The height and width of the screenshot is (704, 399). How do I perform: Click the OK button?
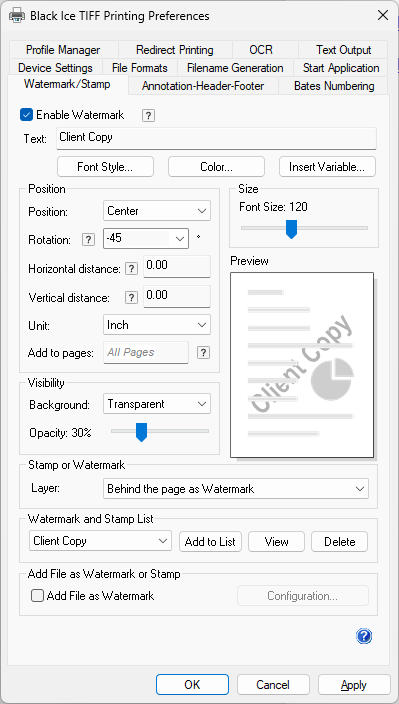[192, 685]
